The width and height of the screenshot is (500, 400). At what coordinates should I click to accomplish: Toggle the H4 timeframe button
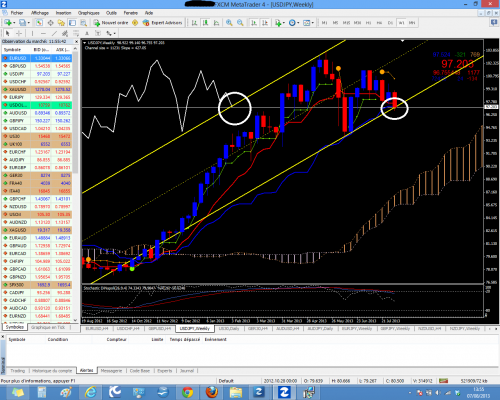[379, 23]
